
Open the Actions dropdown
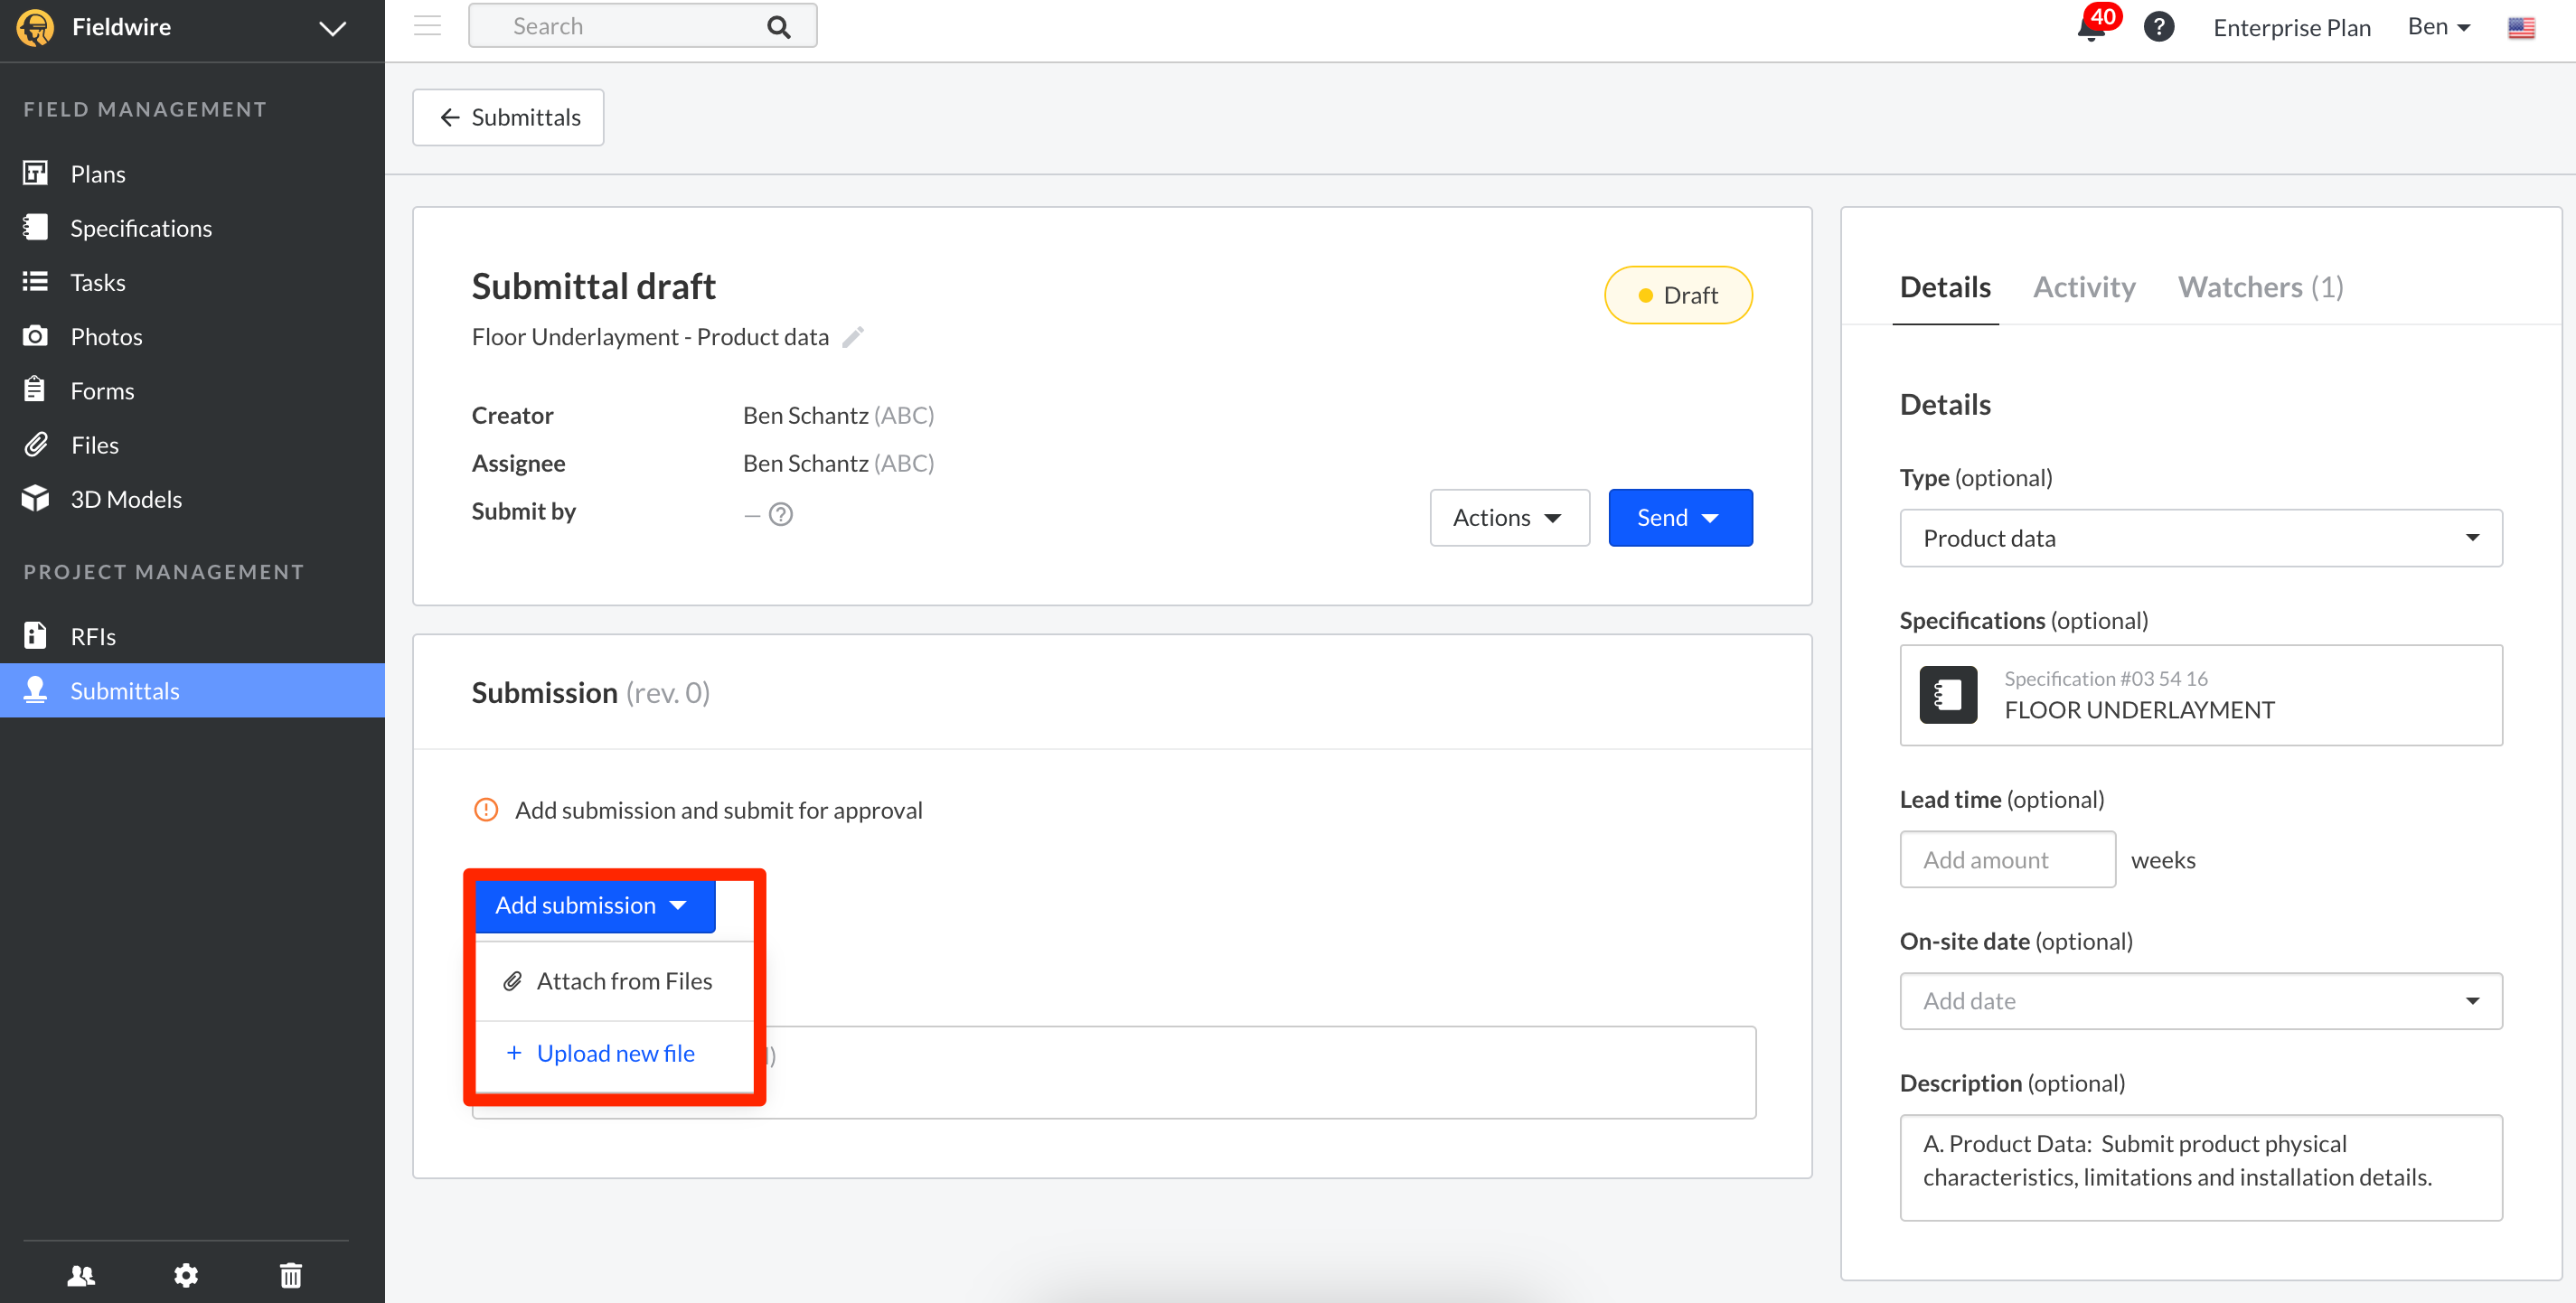pyautogui.click(x=1509, y=517)
